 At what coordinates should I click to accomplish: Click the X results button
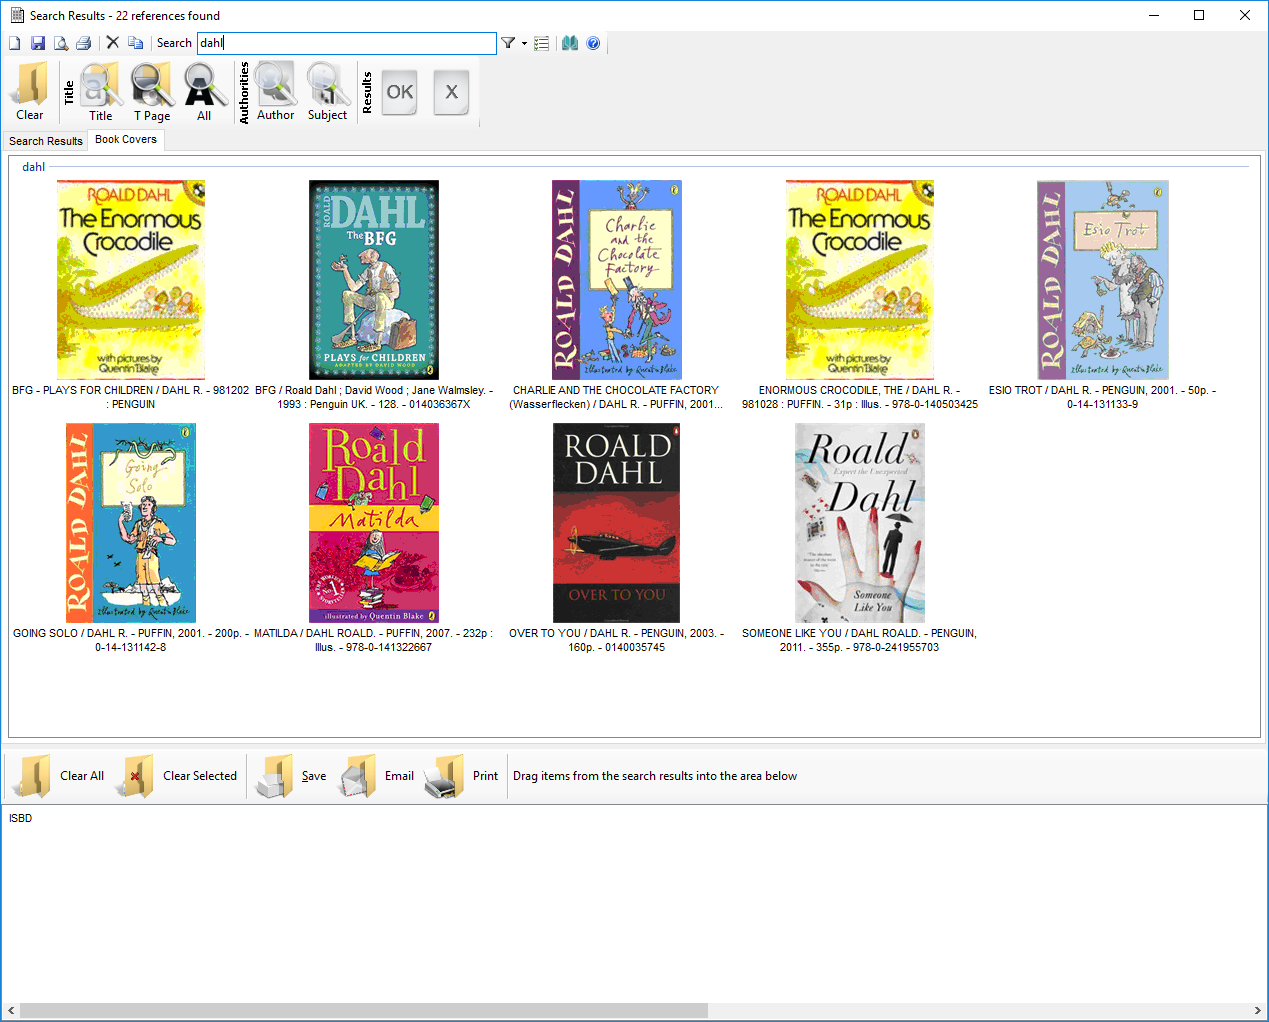click(x=452, y=92)
